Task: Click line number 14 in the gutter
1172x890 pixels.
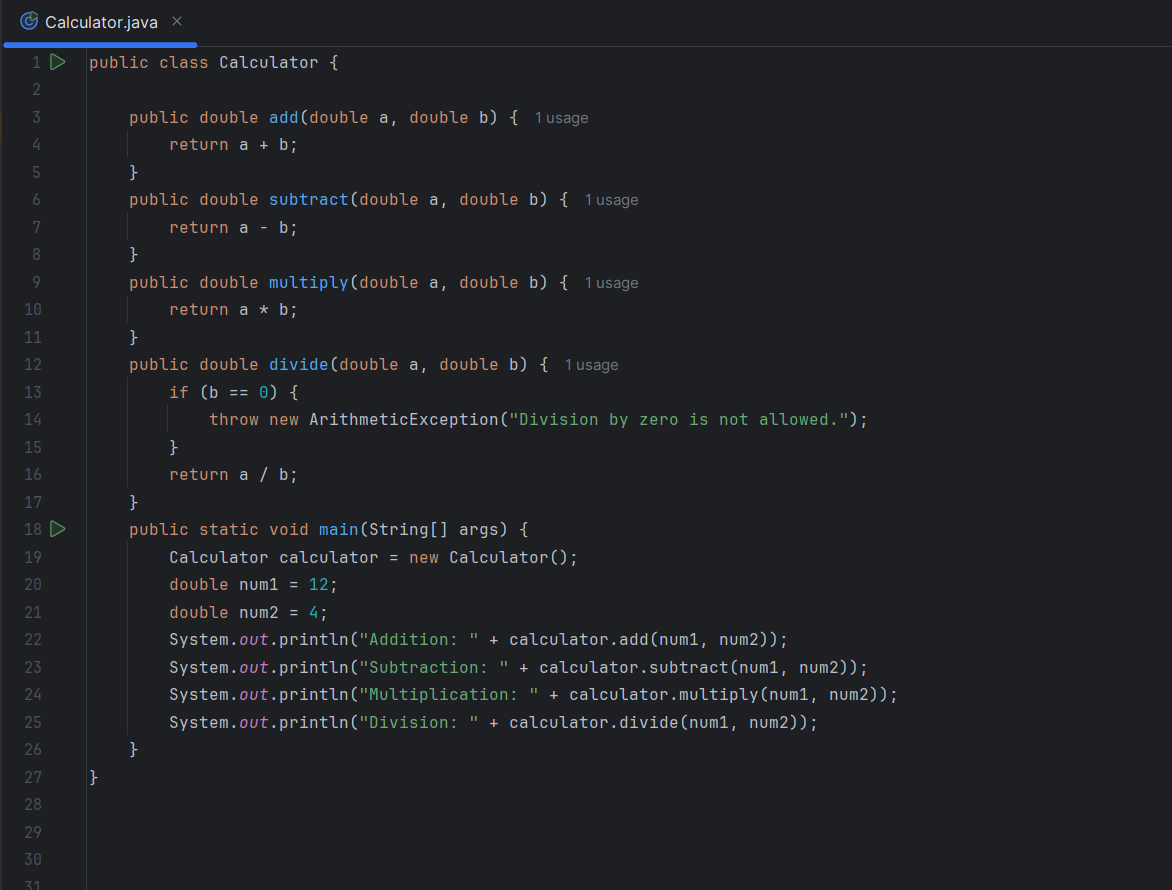Action: tap(33, 420)
